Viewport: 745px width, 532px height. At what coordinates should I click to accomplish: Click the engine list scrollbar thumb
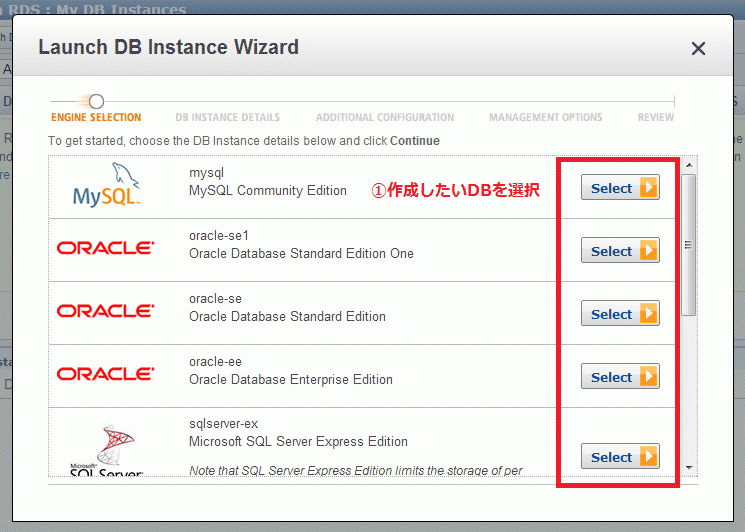click(688, 245)
